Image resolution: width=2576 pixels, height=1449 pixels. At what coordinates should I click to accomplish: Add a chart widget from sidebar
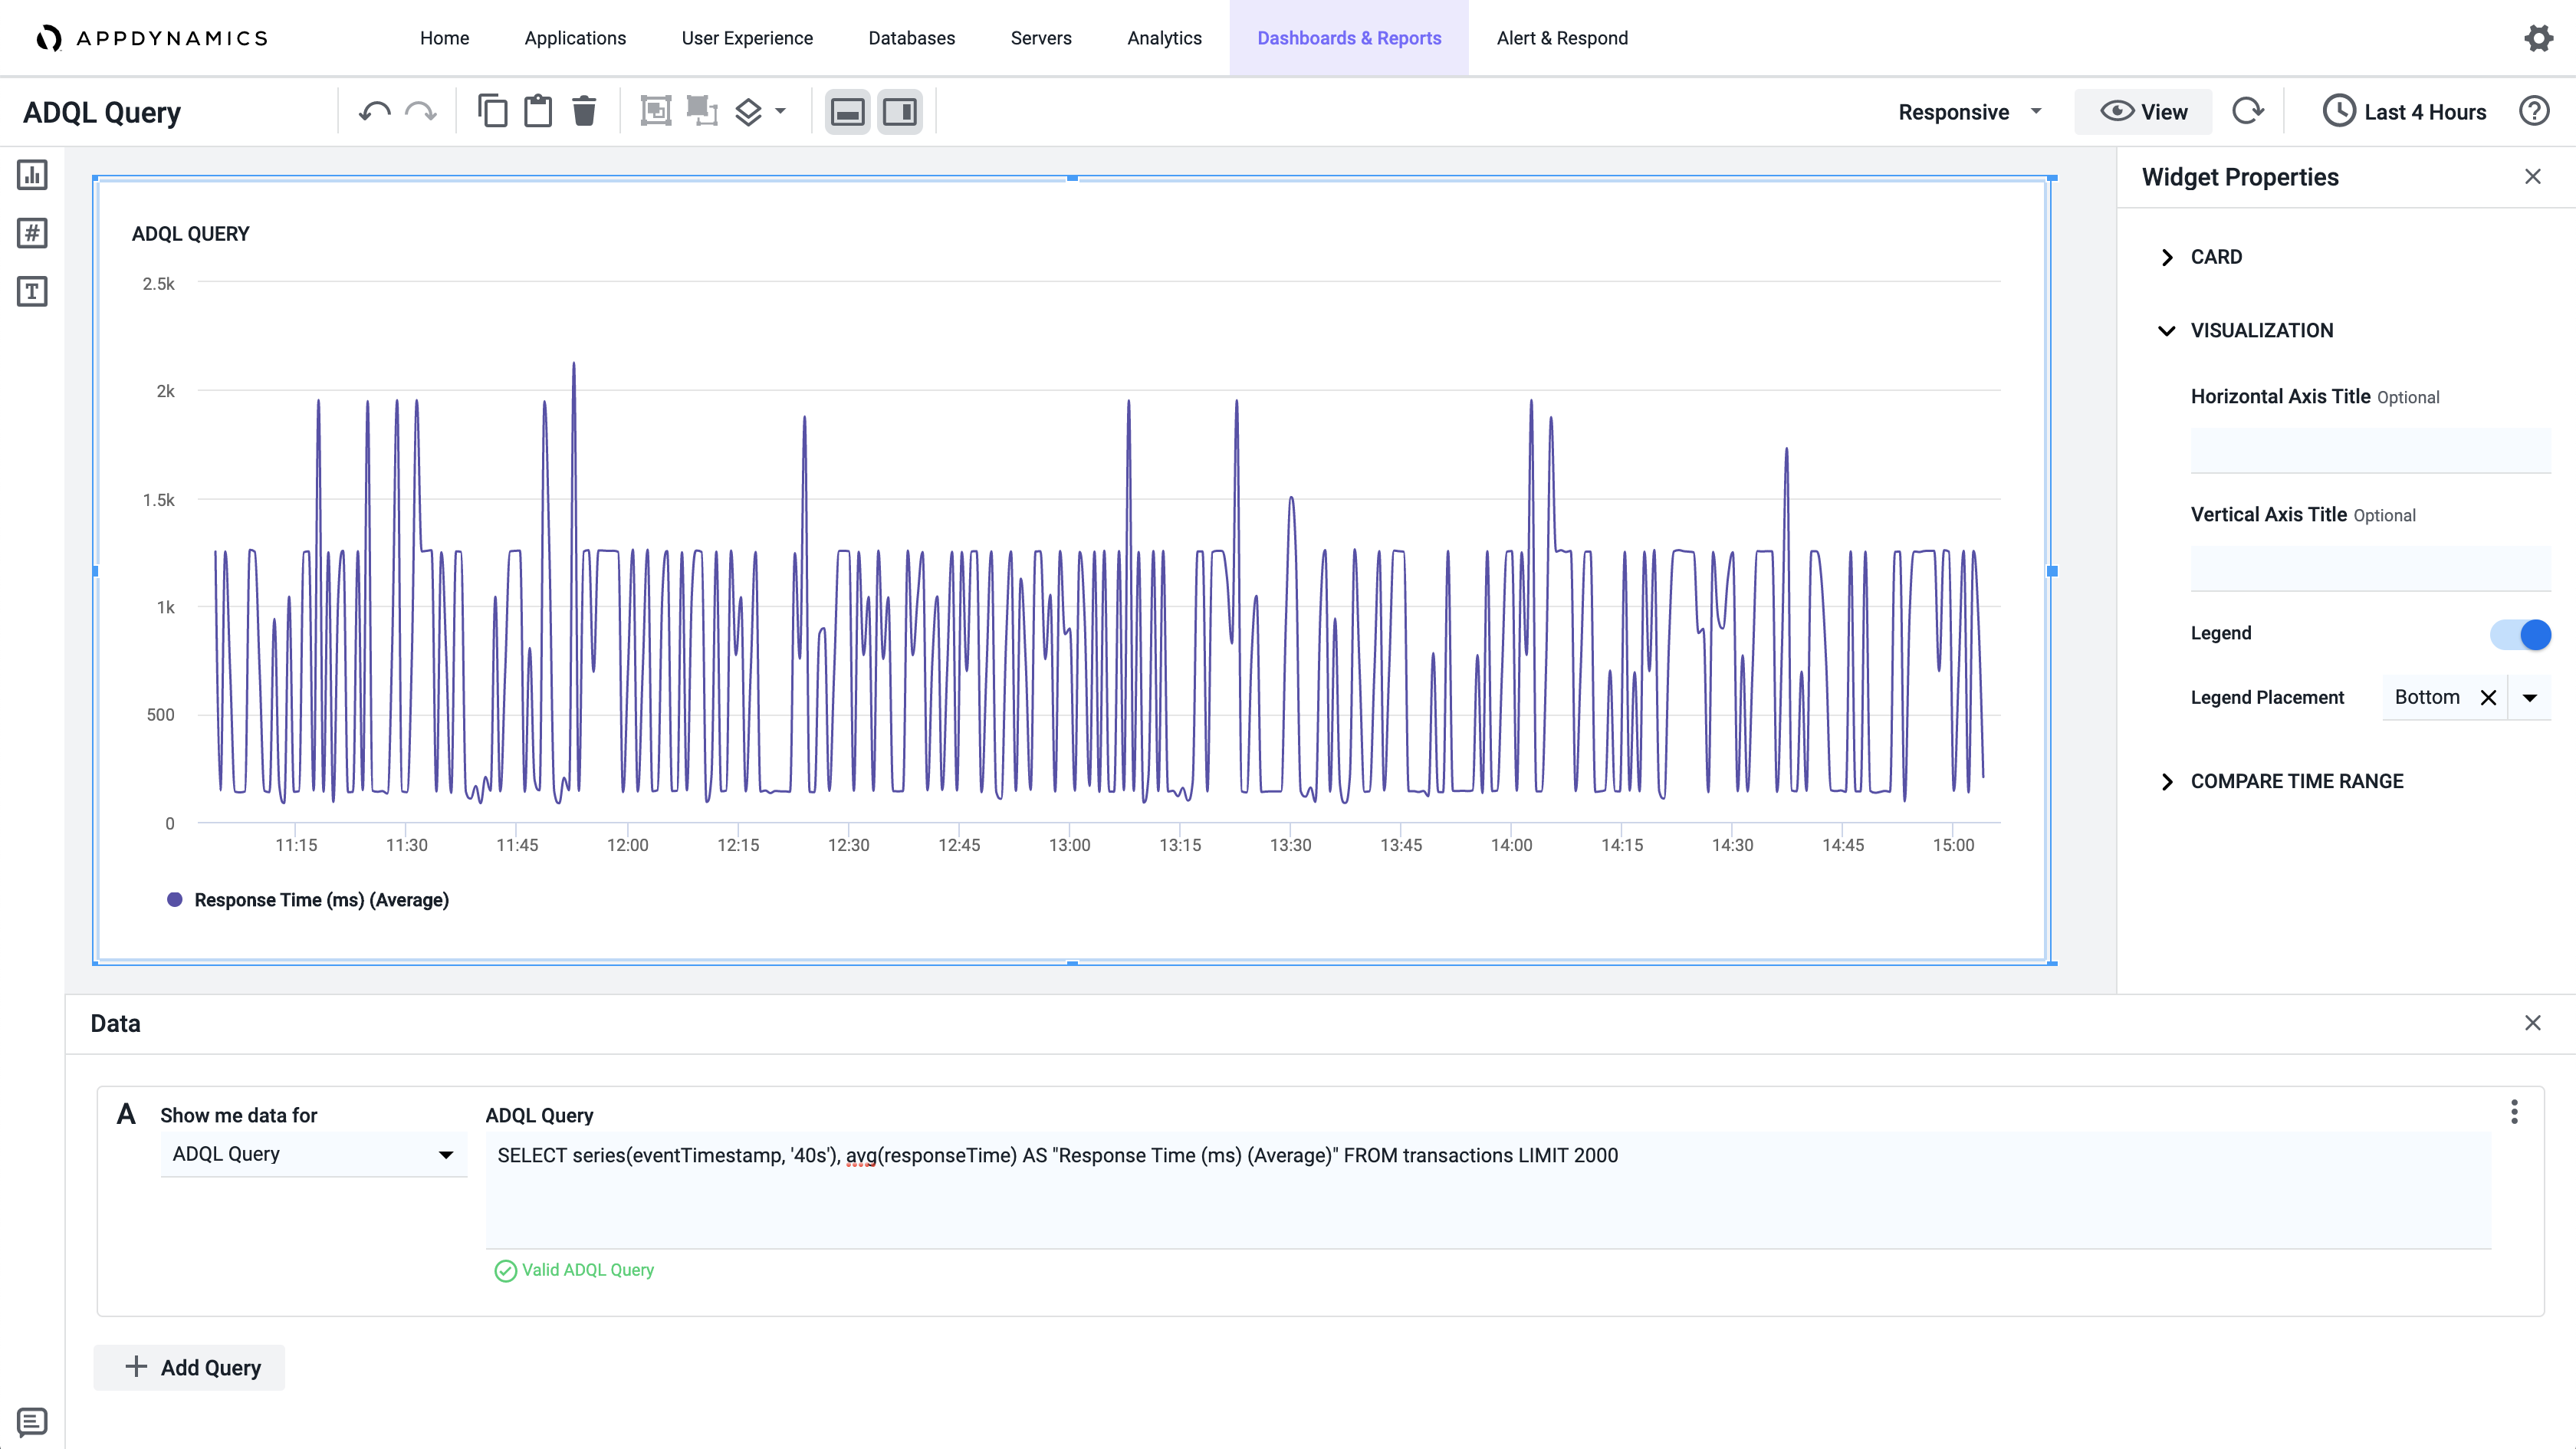click(x=32, y=175)
